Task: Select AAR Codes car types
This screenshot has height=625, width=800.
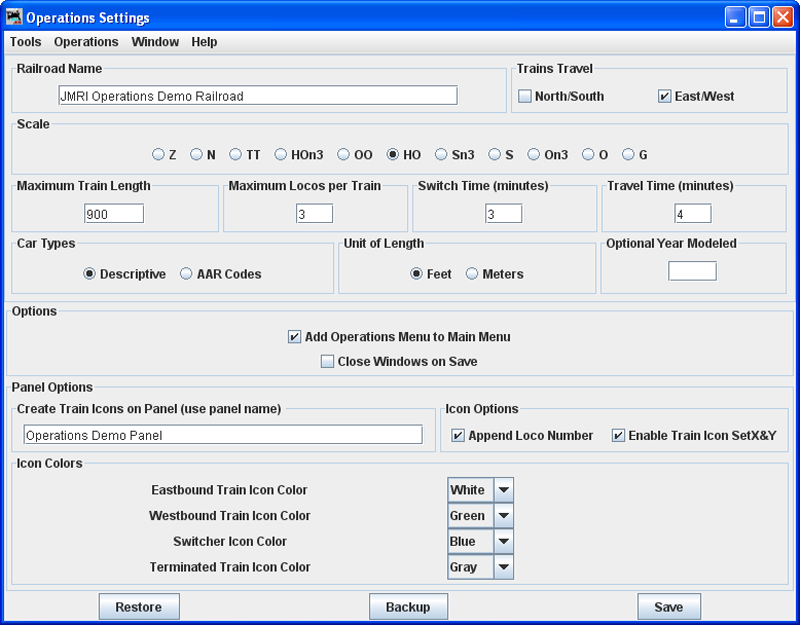Action: tap(187, 274)
